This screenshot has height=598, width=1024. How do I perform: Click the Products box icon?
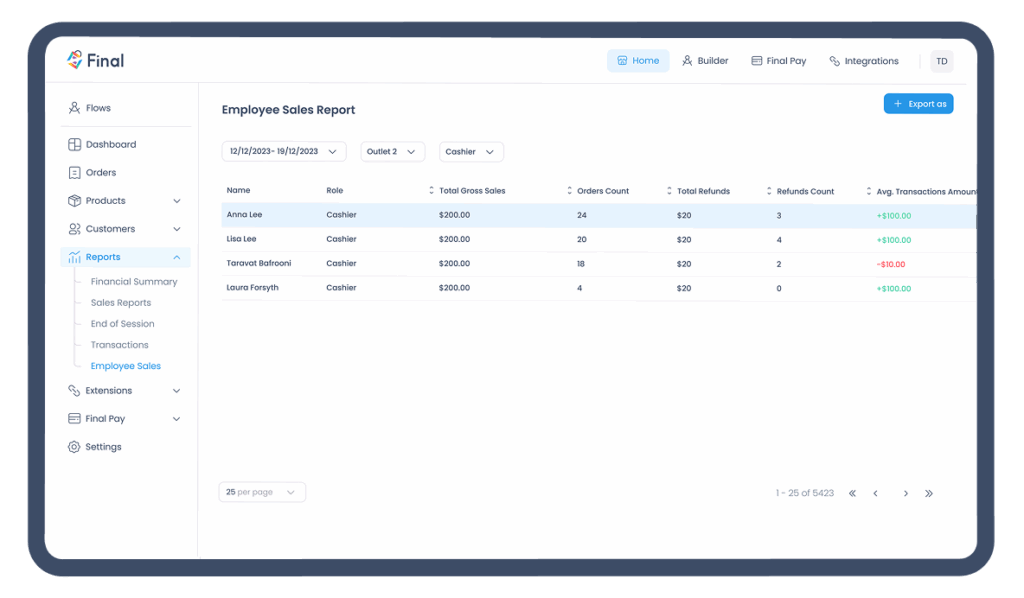(74, 200)
